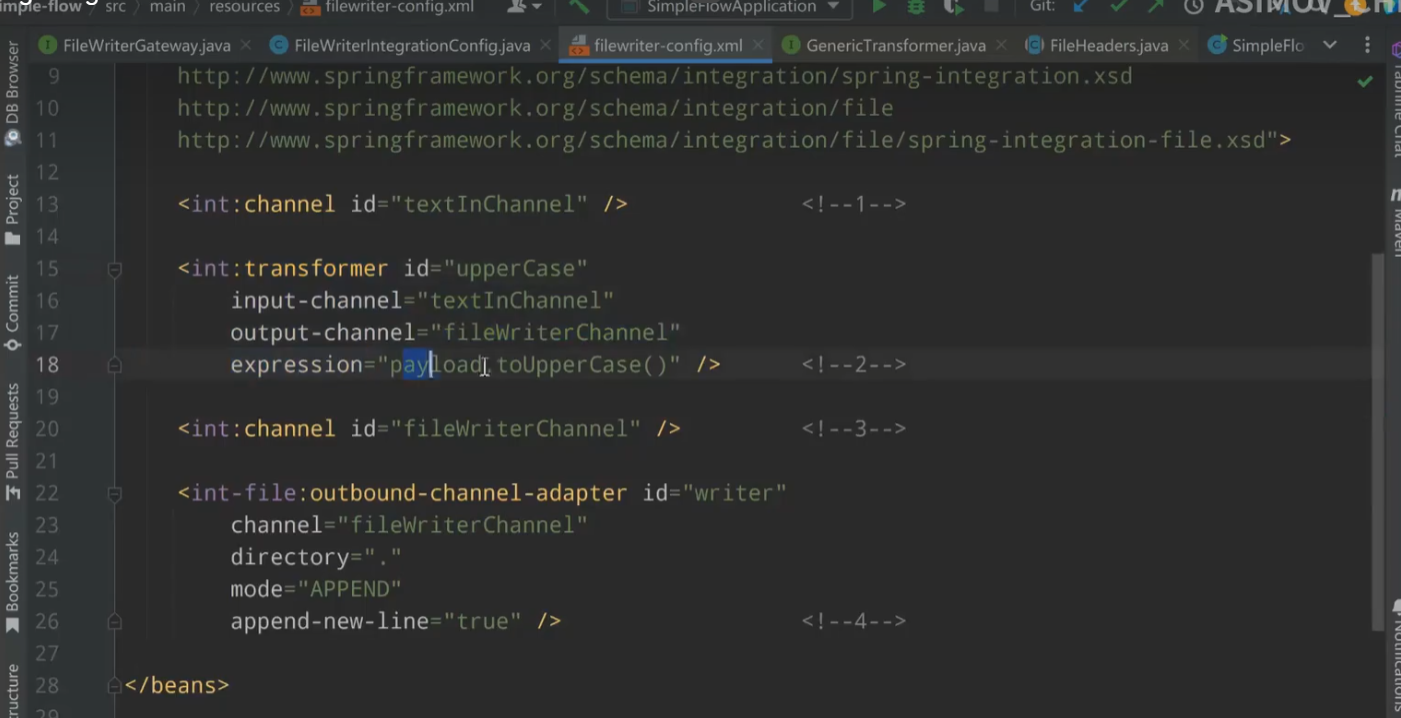
Task: Open the Git history clock icon
Action: point(1193,7)
